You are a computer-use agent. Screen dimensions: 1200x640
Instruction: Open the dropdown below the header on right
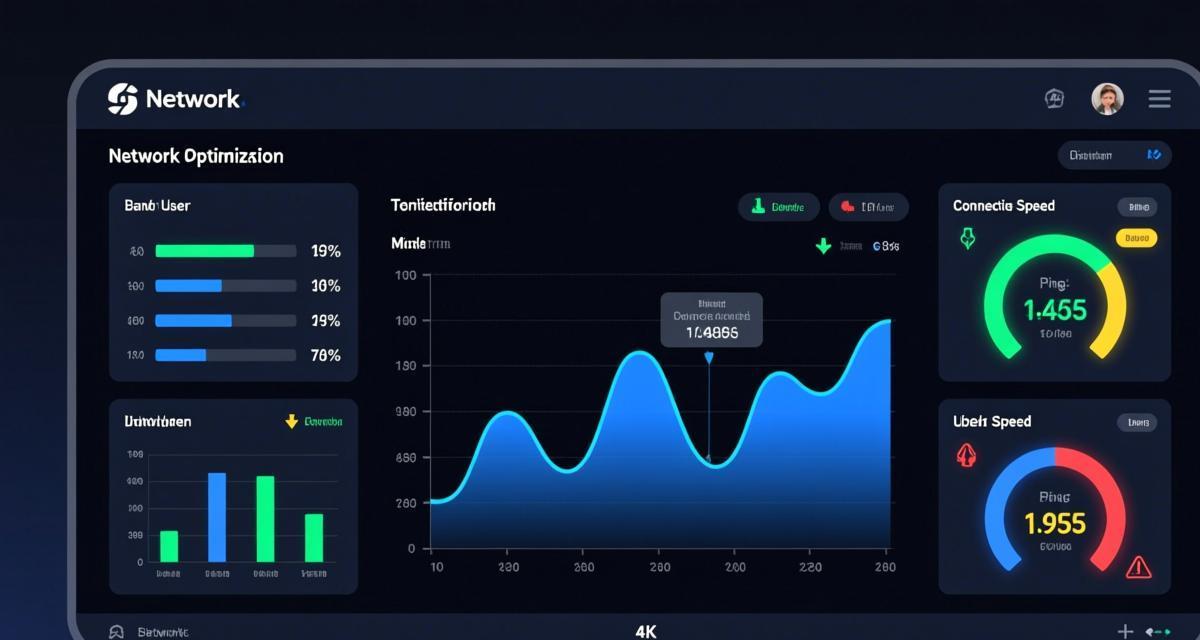pyautogui.click(x=1114, y=155)
